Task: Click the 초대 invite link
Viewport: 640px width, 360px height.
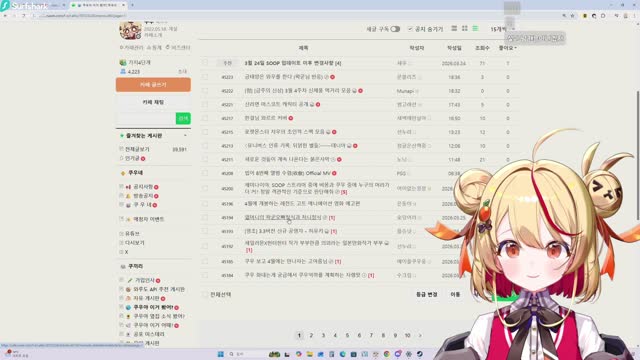Action: [x=182, y=71]
